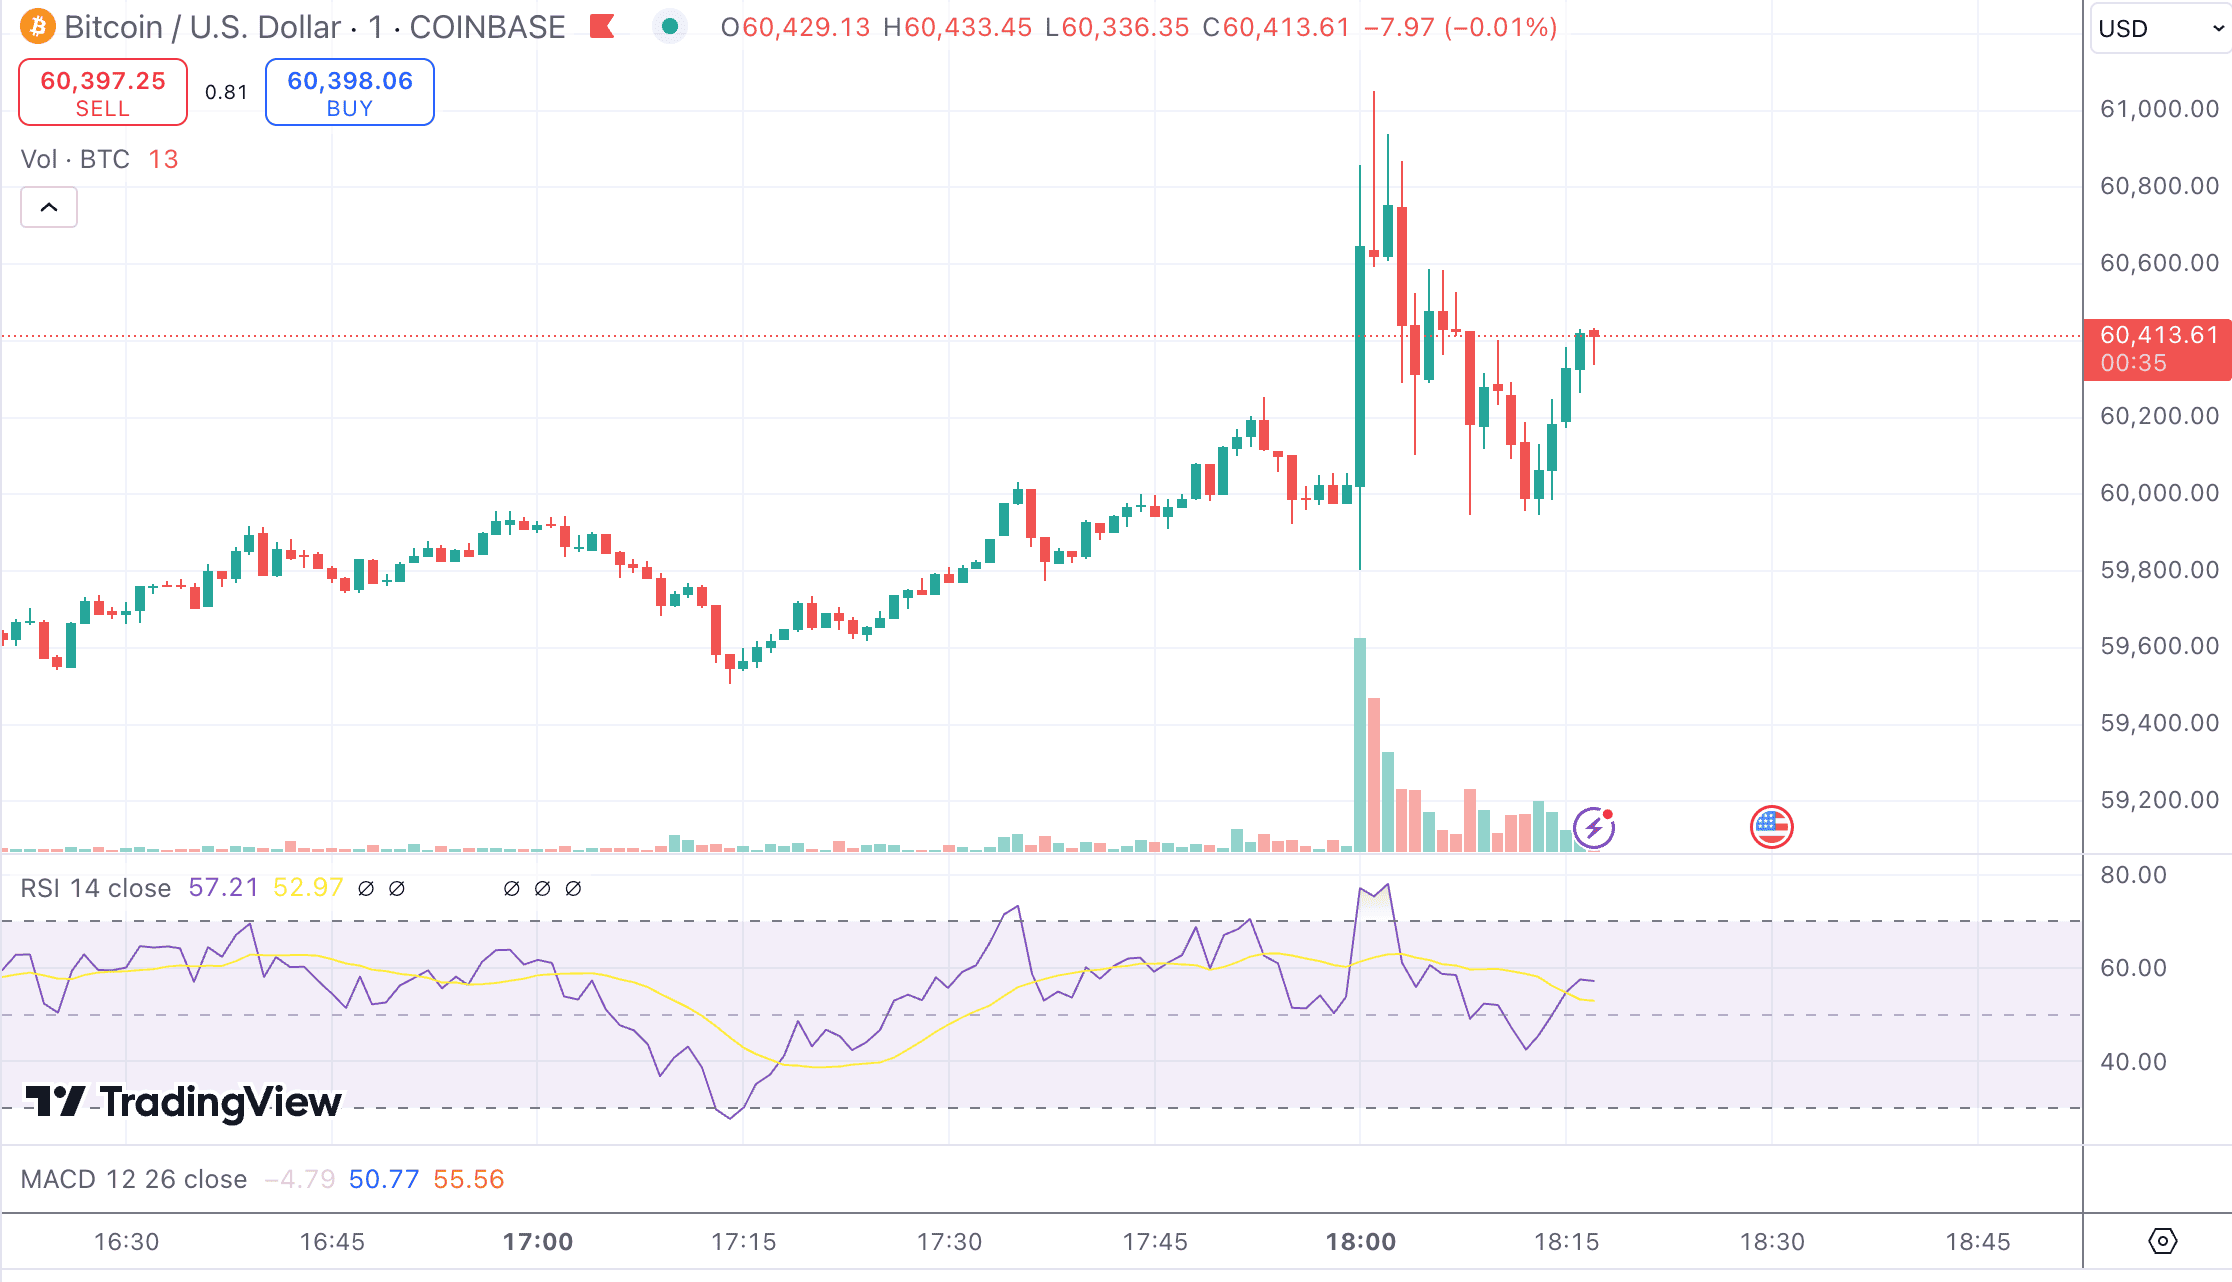Click the Bitcoin / U.S. Dollar symbol title
Screen dimensions: 2232x1282
tap(203, 27)
